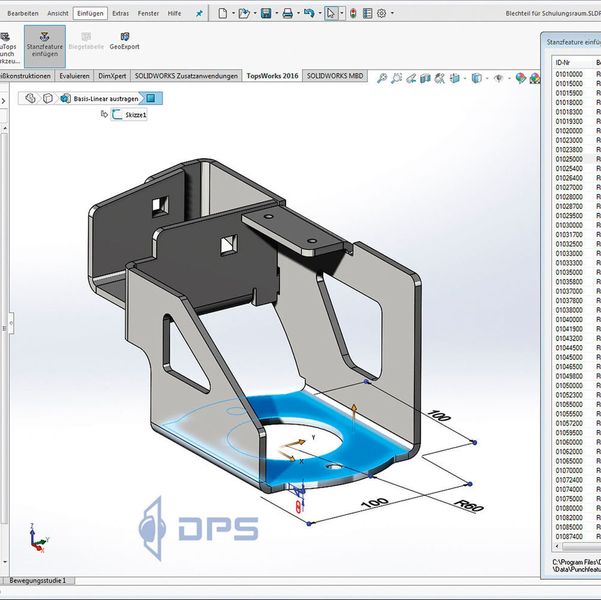This screenshot has height=600, width=601.
Task: Switch to SOLIDWORKS MBD tab
Action: [x=335, y=76]
